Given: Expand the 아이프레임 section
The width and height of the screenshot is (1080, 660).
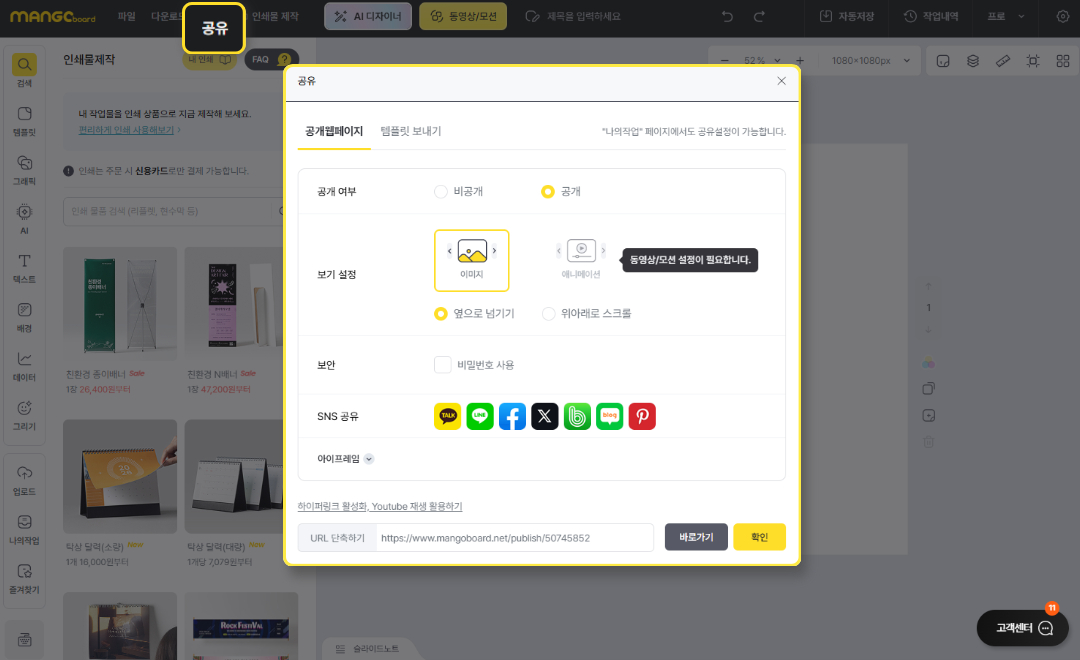Looking at the screenshot, I should [369, 459].
